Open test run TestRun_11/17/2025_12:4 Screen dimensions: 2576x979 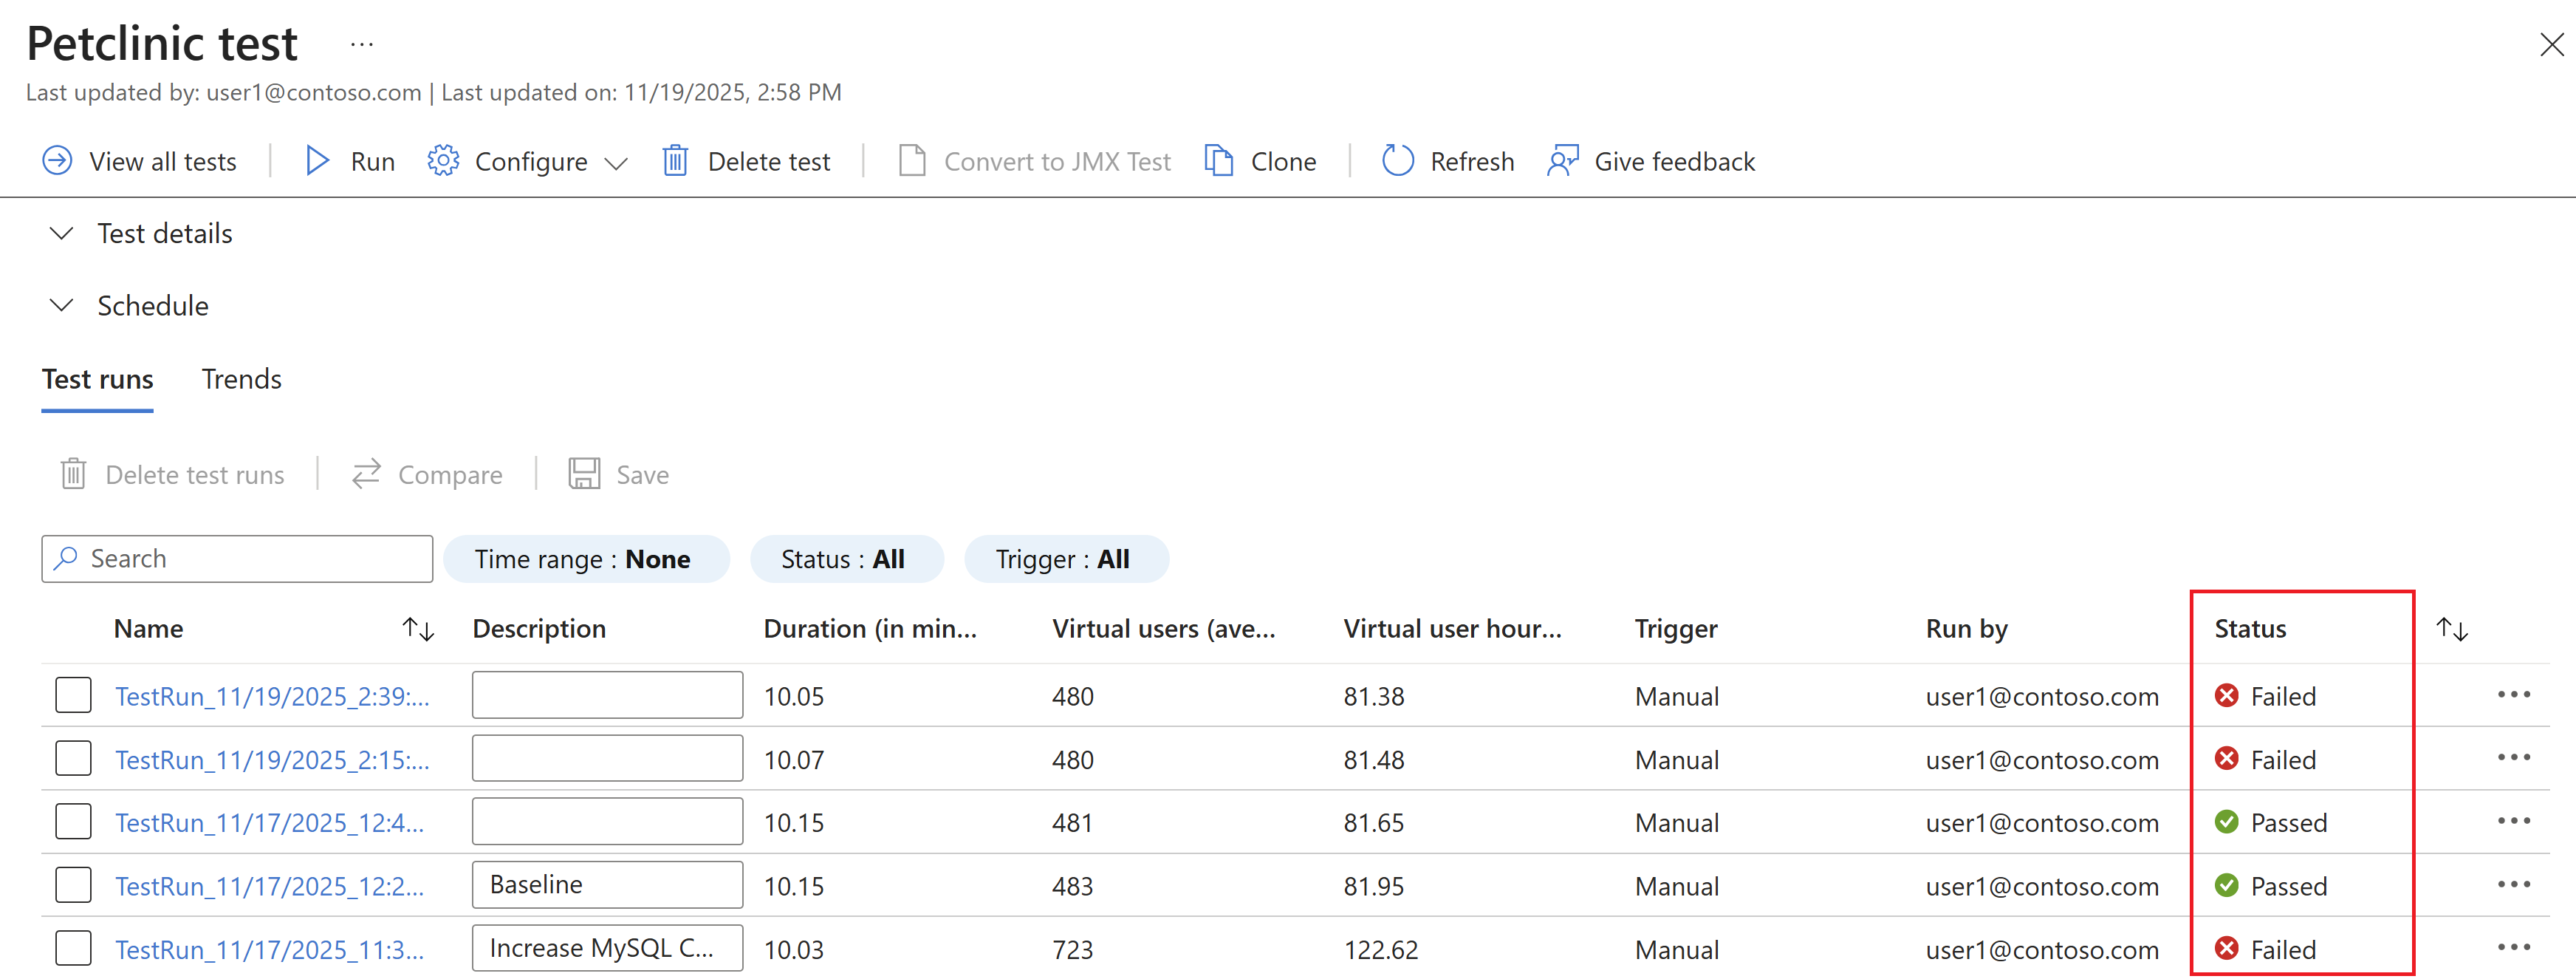(x=269, y=823)
